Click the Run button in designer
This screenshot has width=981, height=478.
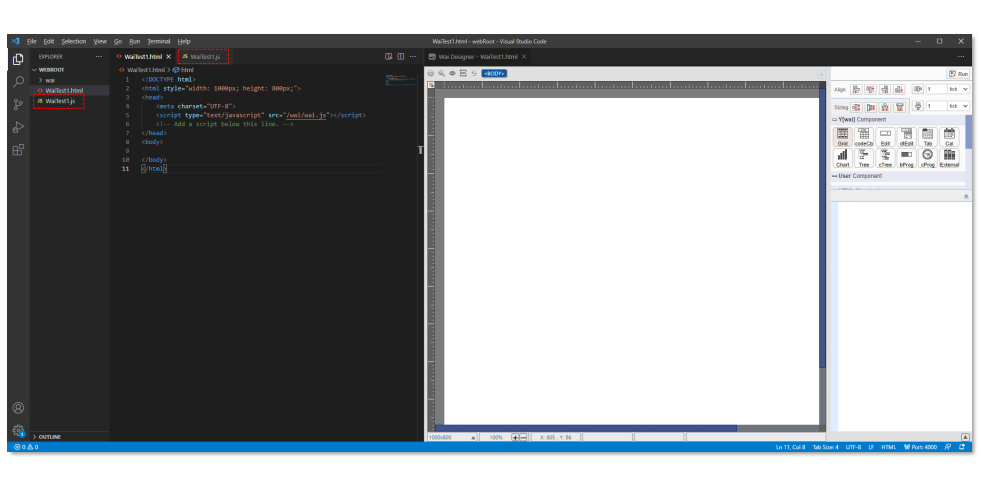click(958, 74)
